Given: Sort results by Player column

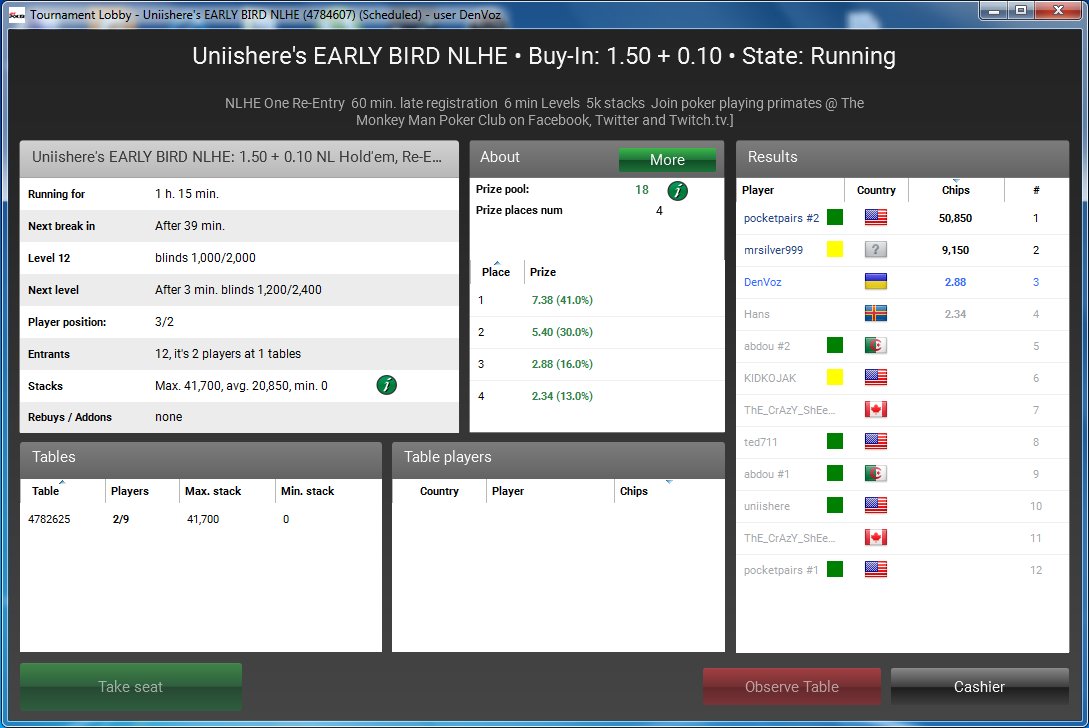Looking at the screenshot, I should [790, 190].
